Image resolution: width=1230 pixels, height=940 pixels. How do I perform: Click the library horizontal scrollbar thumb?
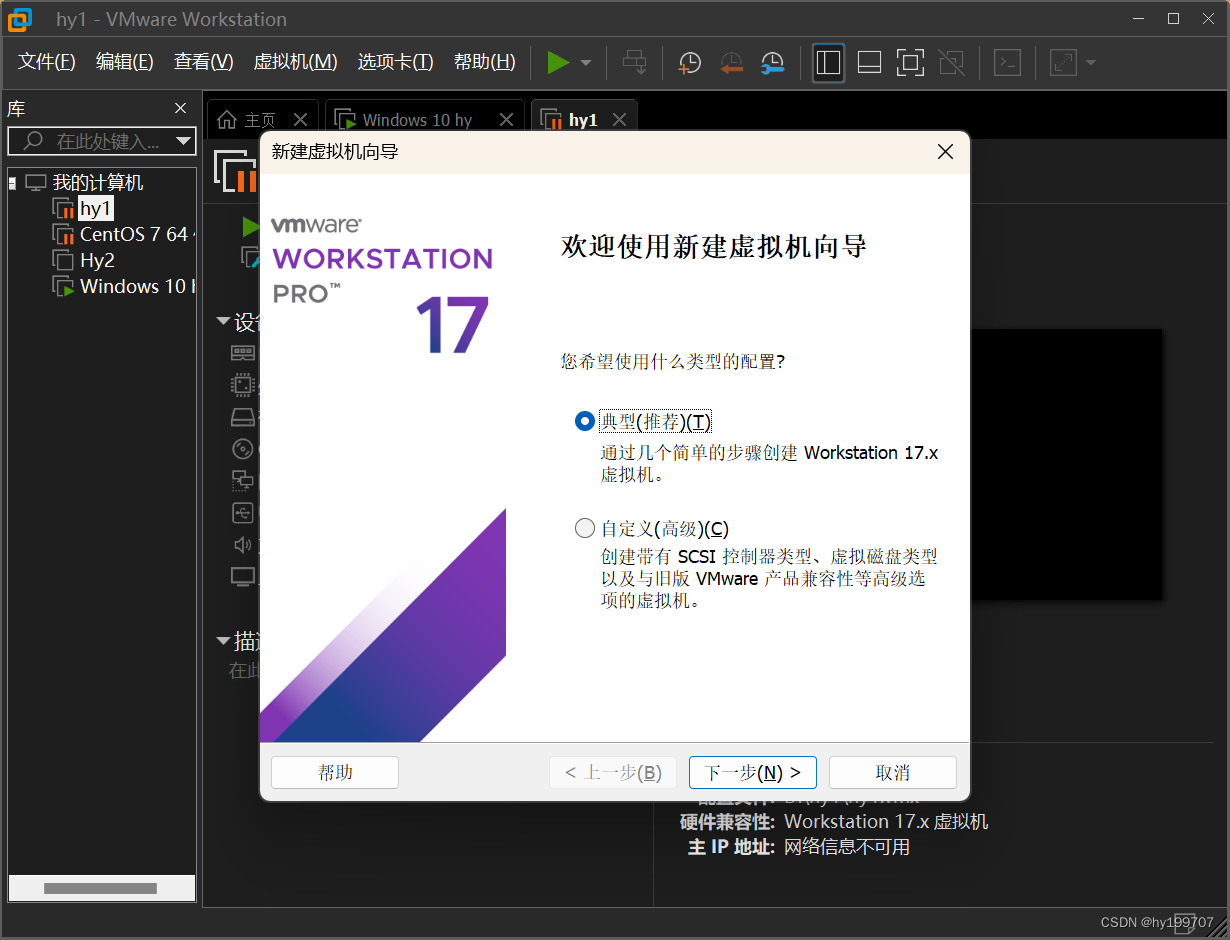pos(100,888)
